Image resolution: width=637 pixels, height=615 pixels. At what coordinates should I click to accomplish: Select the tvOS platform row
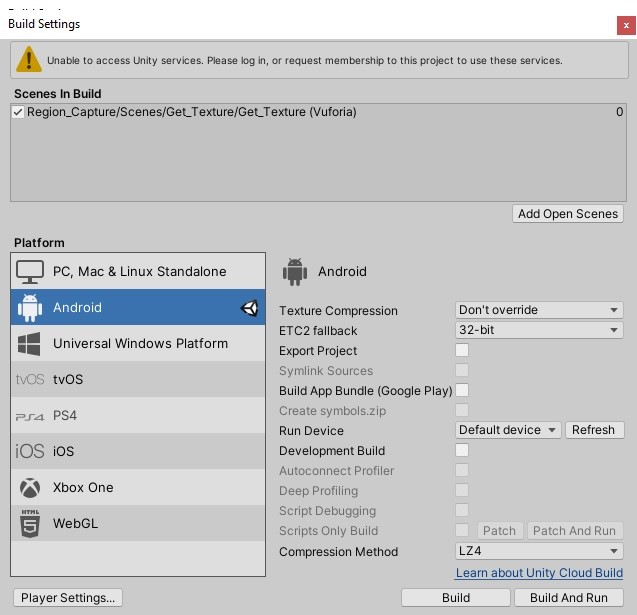click(x=138, y=379)
